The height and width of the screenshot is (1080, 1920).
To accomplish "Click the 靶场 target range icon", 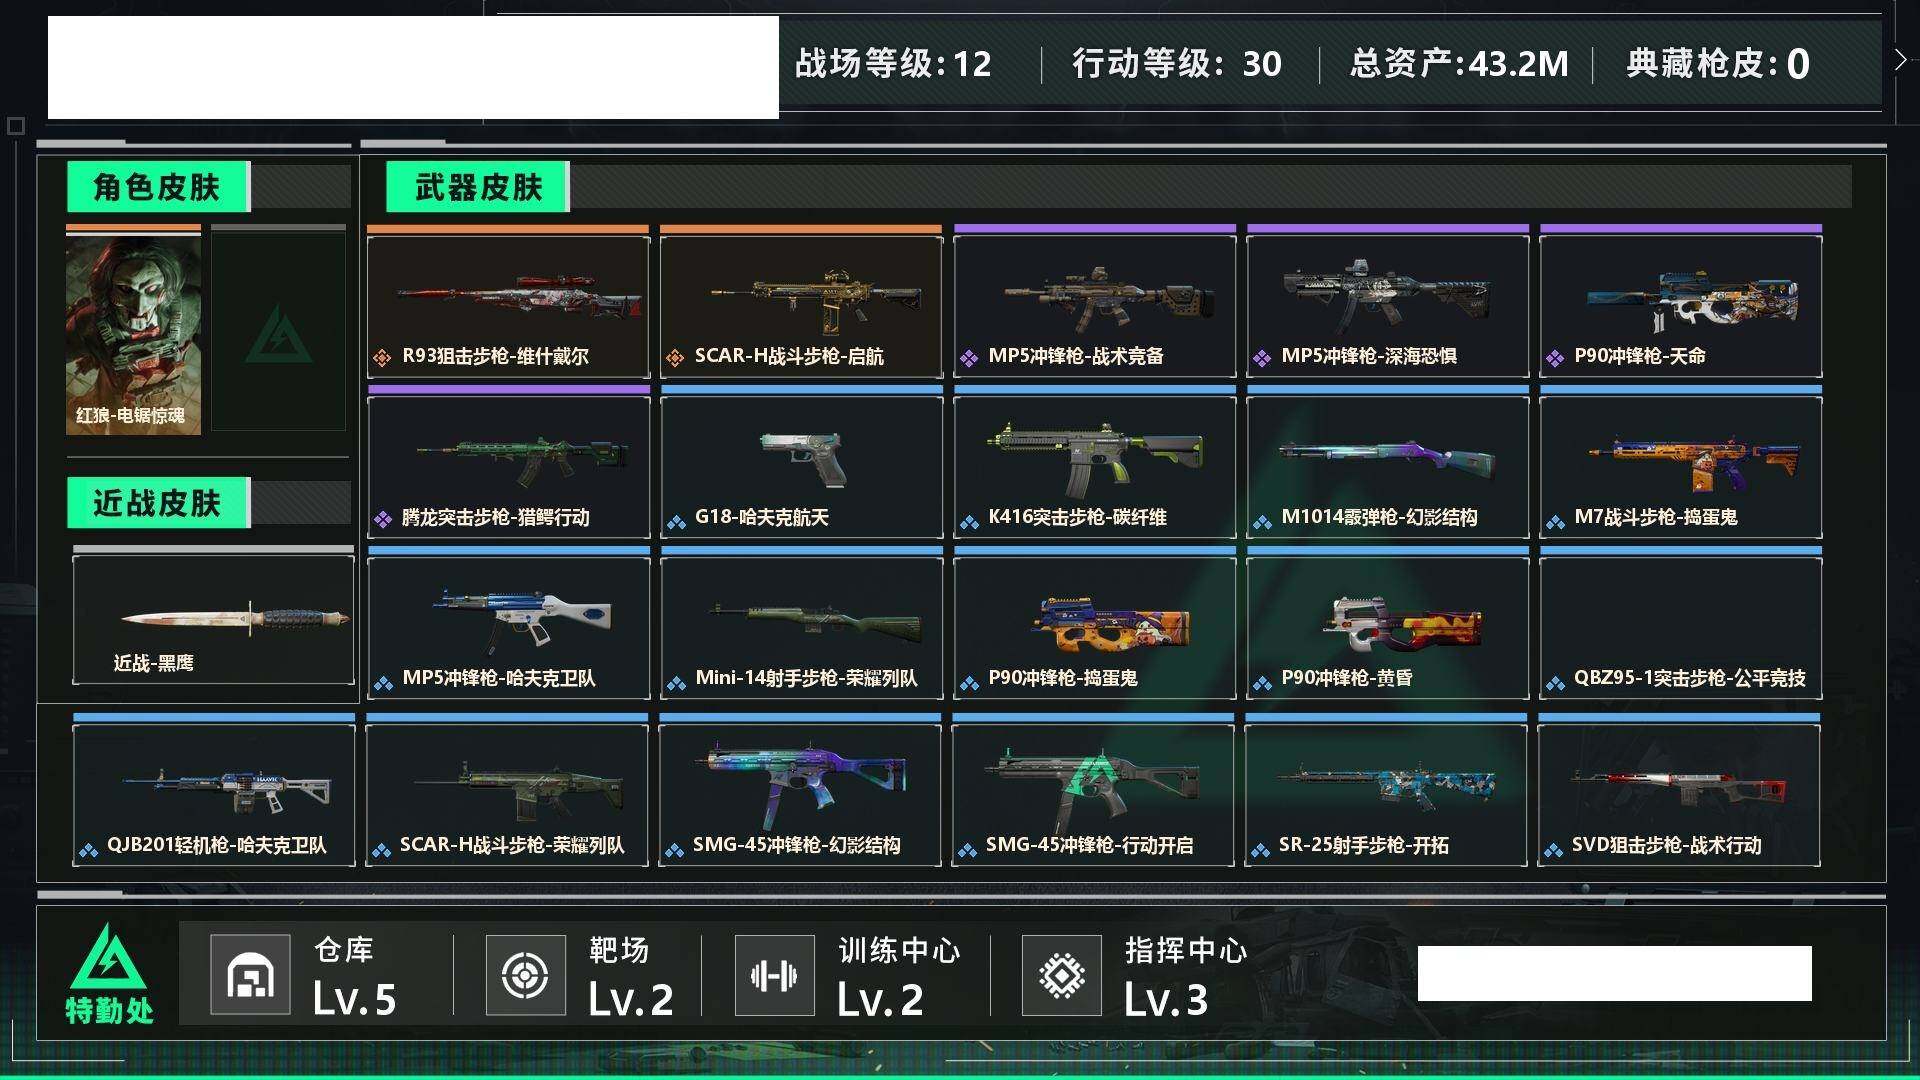I will point(526,975).
